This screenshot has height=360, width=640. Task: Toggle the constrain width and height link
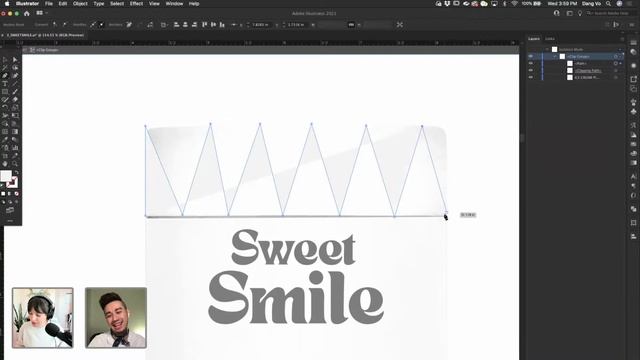[351, 25]
